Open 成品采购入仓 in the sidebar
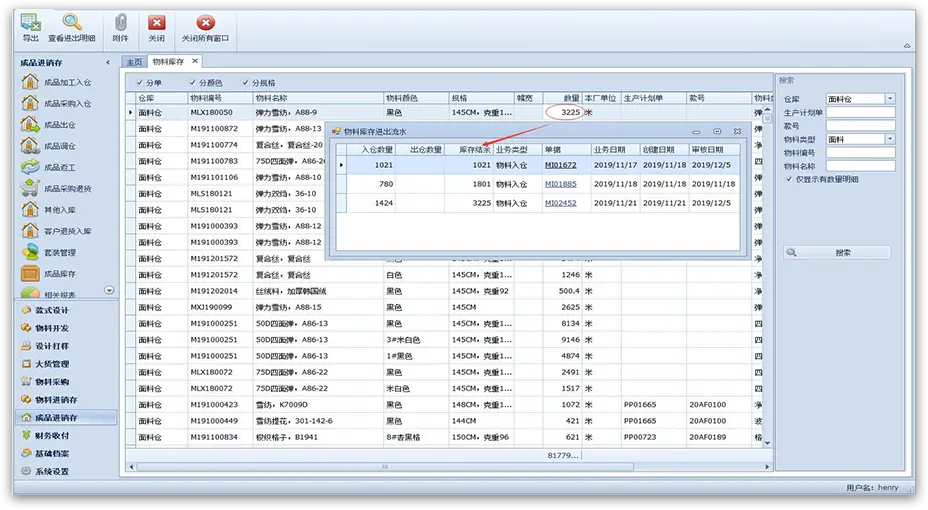Viewport: 928px width, 510px height. tap(56, 104)
